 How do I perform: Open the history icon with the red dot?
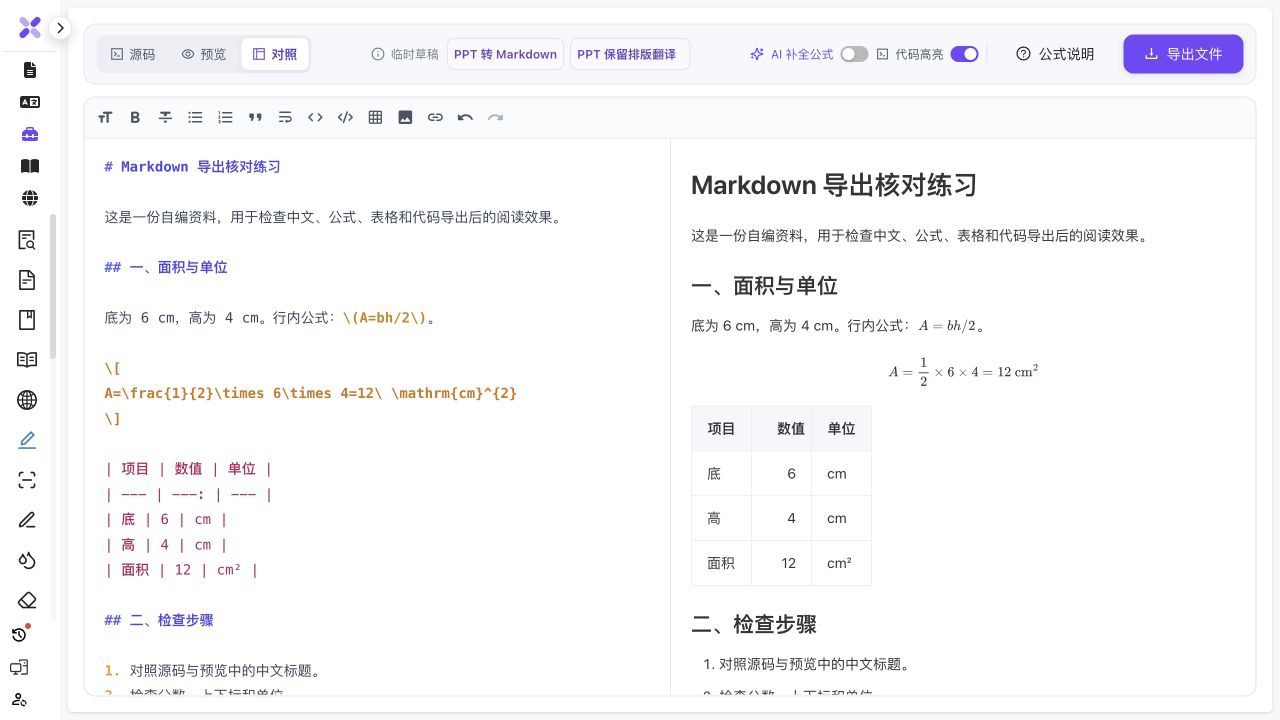19,634
